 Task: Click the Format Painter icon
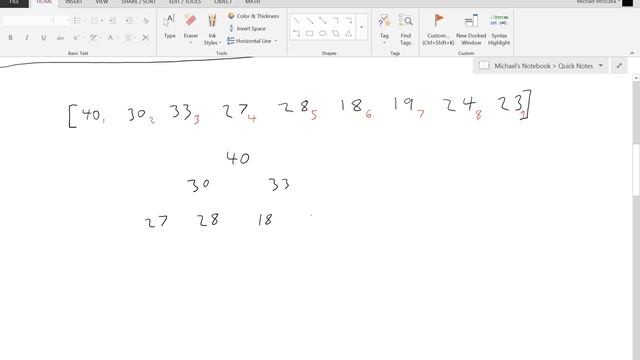click(146, 20)
